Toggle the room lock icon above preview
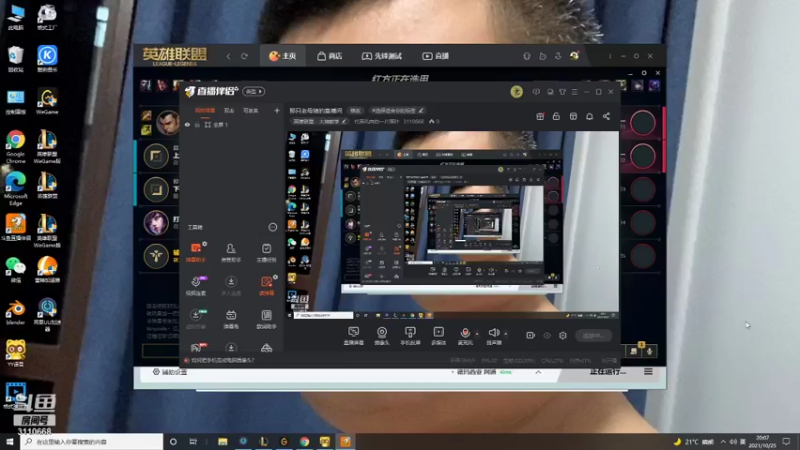Viewport: 800px width, 450px height. pyautogui.click(x=556, y=116)
